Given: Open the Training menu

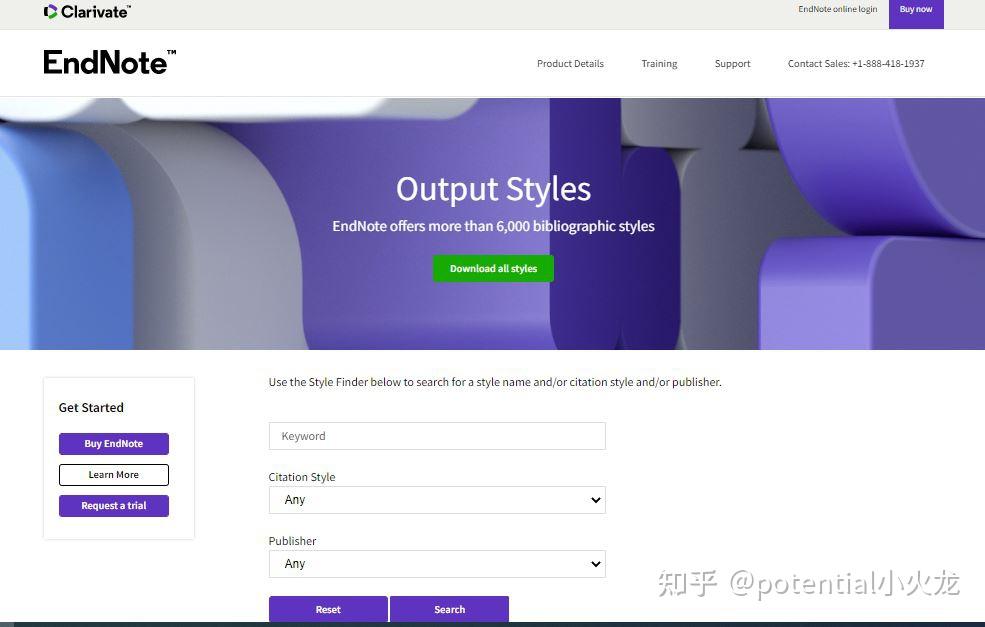Looking at the screenshot, I should pos(659,63).
